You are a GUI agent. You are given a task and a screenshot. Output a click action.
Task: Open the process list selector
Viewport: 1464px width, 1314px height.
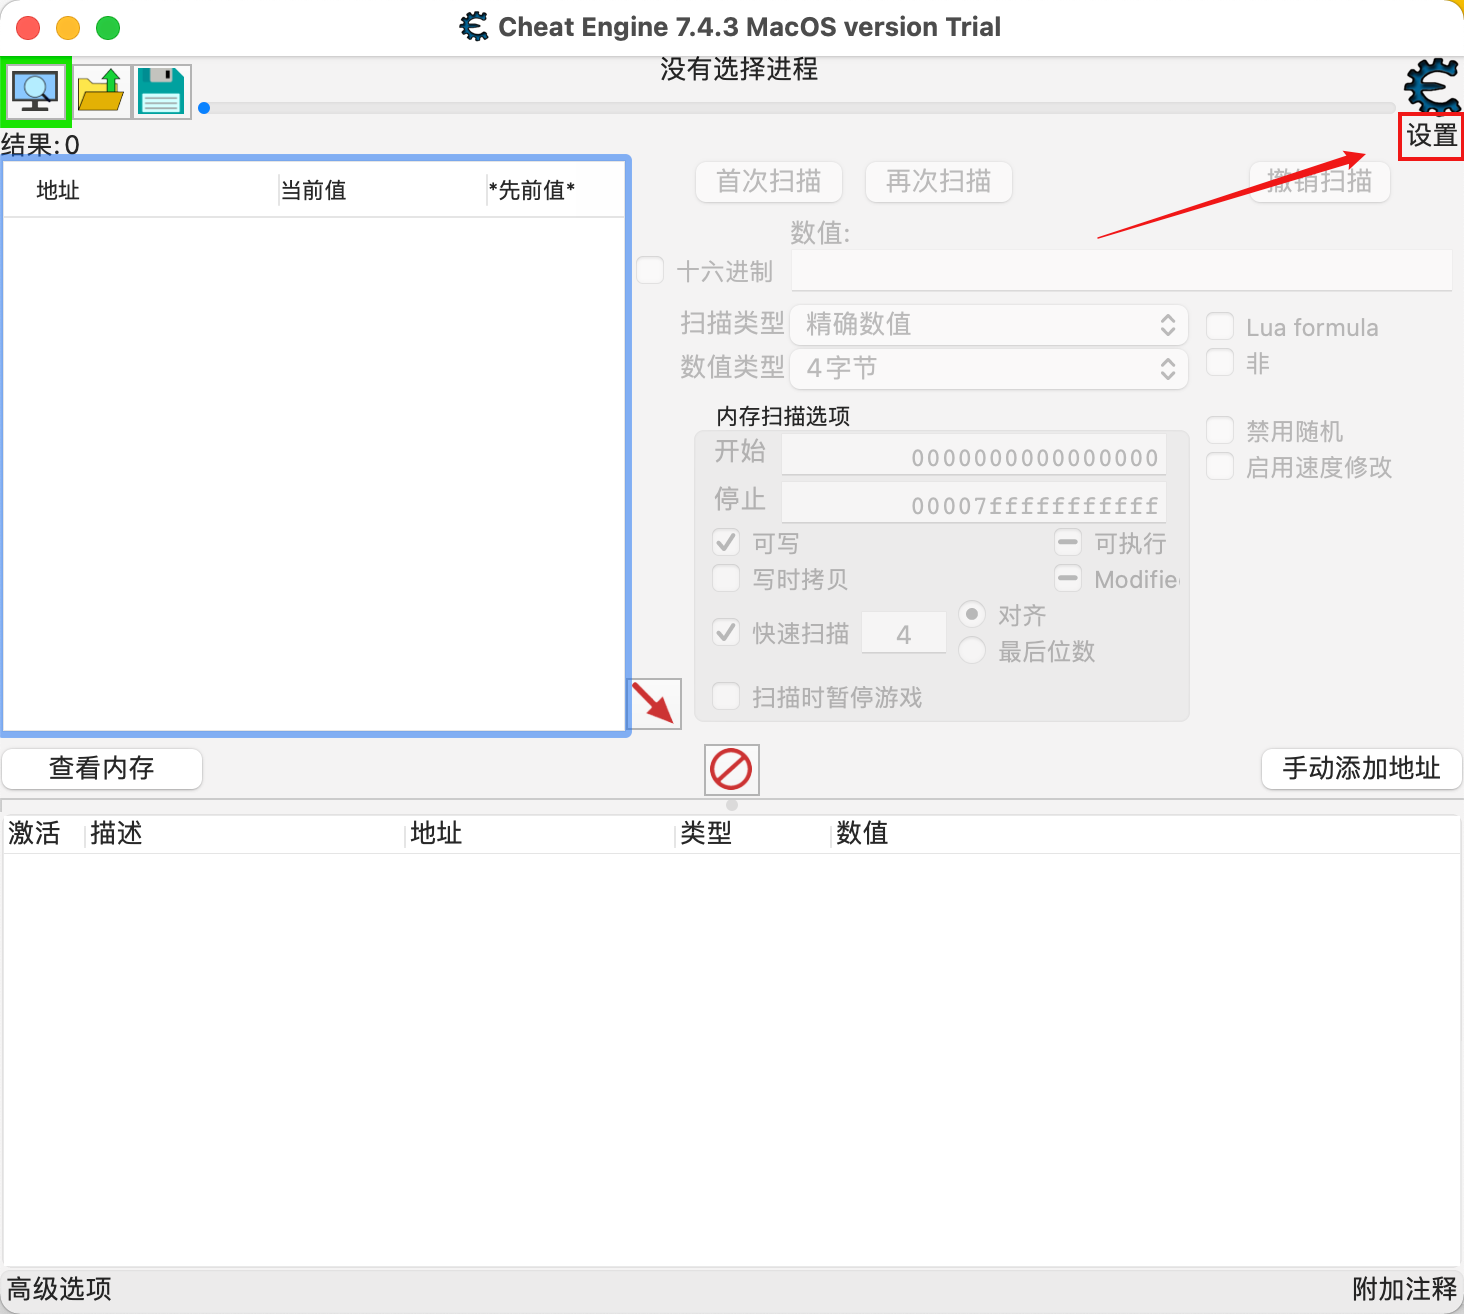pyautogui.click(x=35, y=90)
